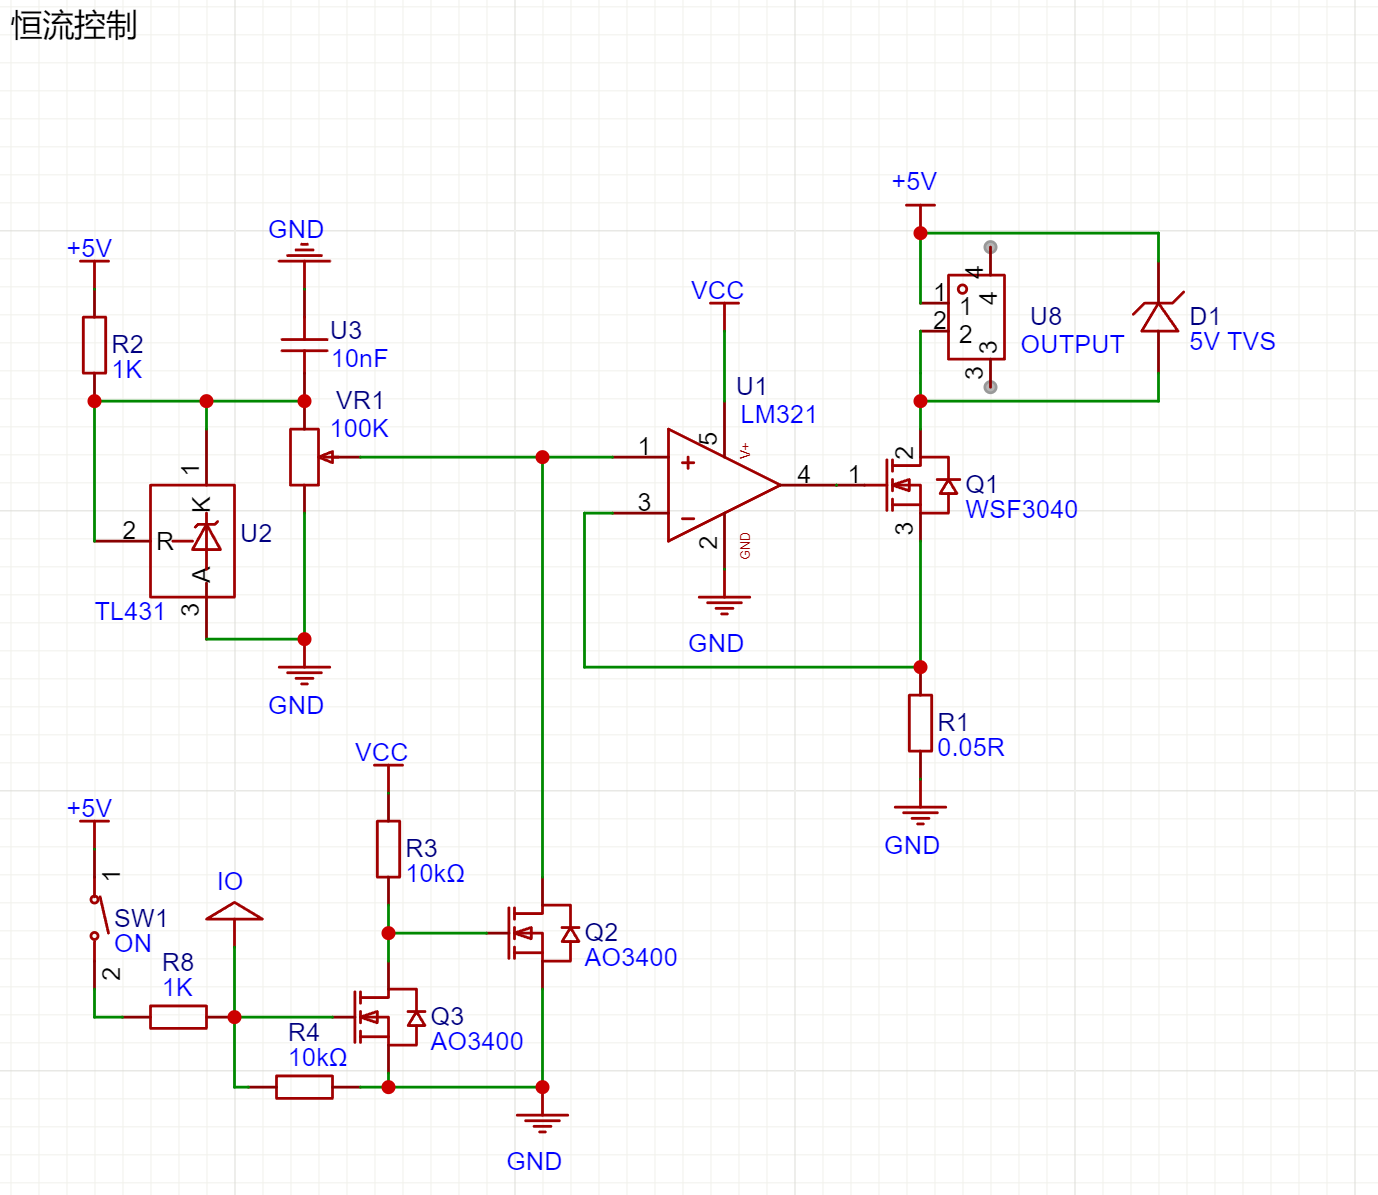Click the 100K value under VR1
This screenshot has height=1195, width=1378.
point(359,429)
